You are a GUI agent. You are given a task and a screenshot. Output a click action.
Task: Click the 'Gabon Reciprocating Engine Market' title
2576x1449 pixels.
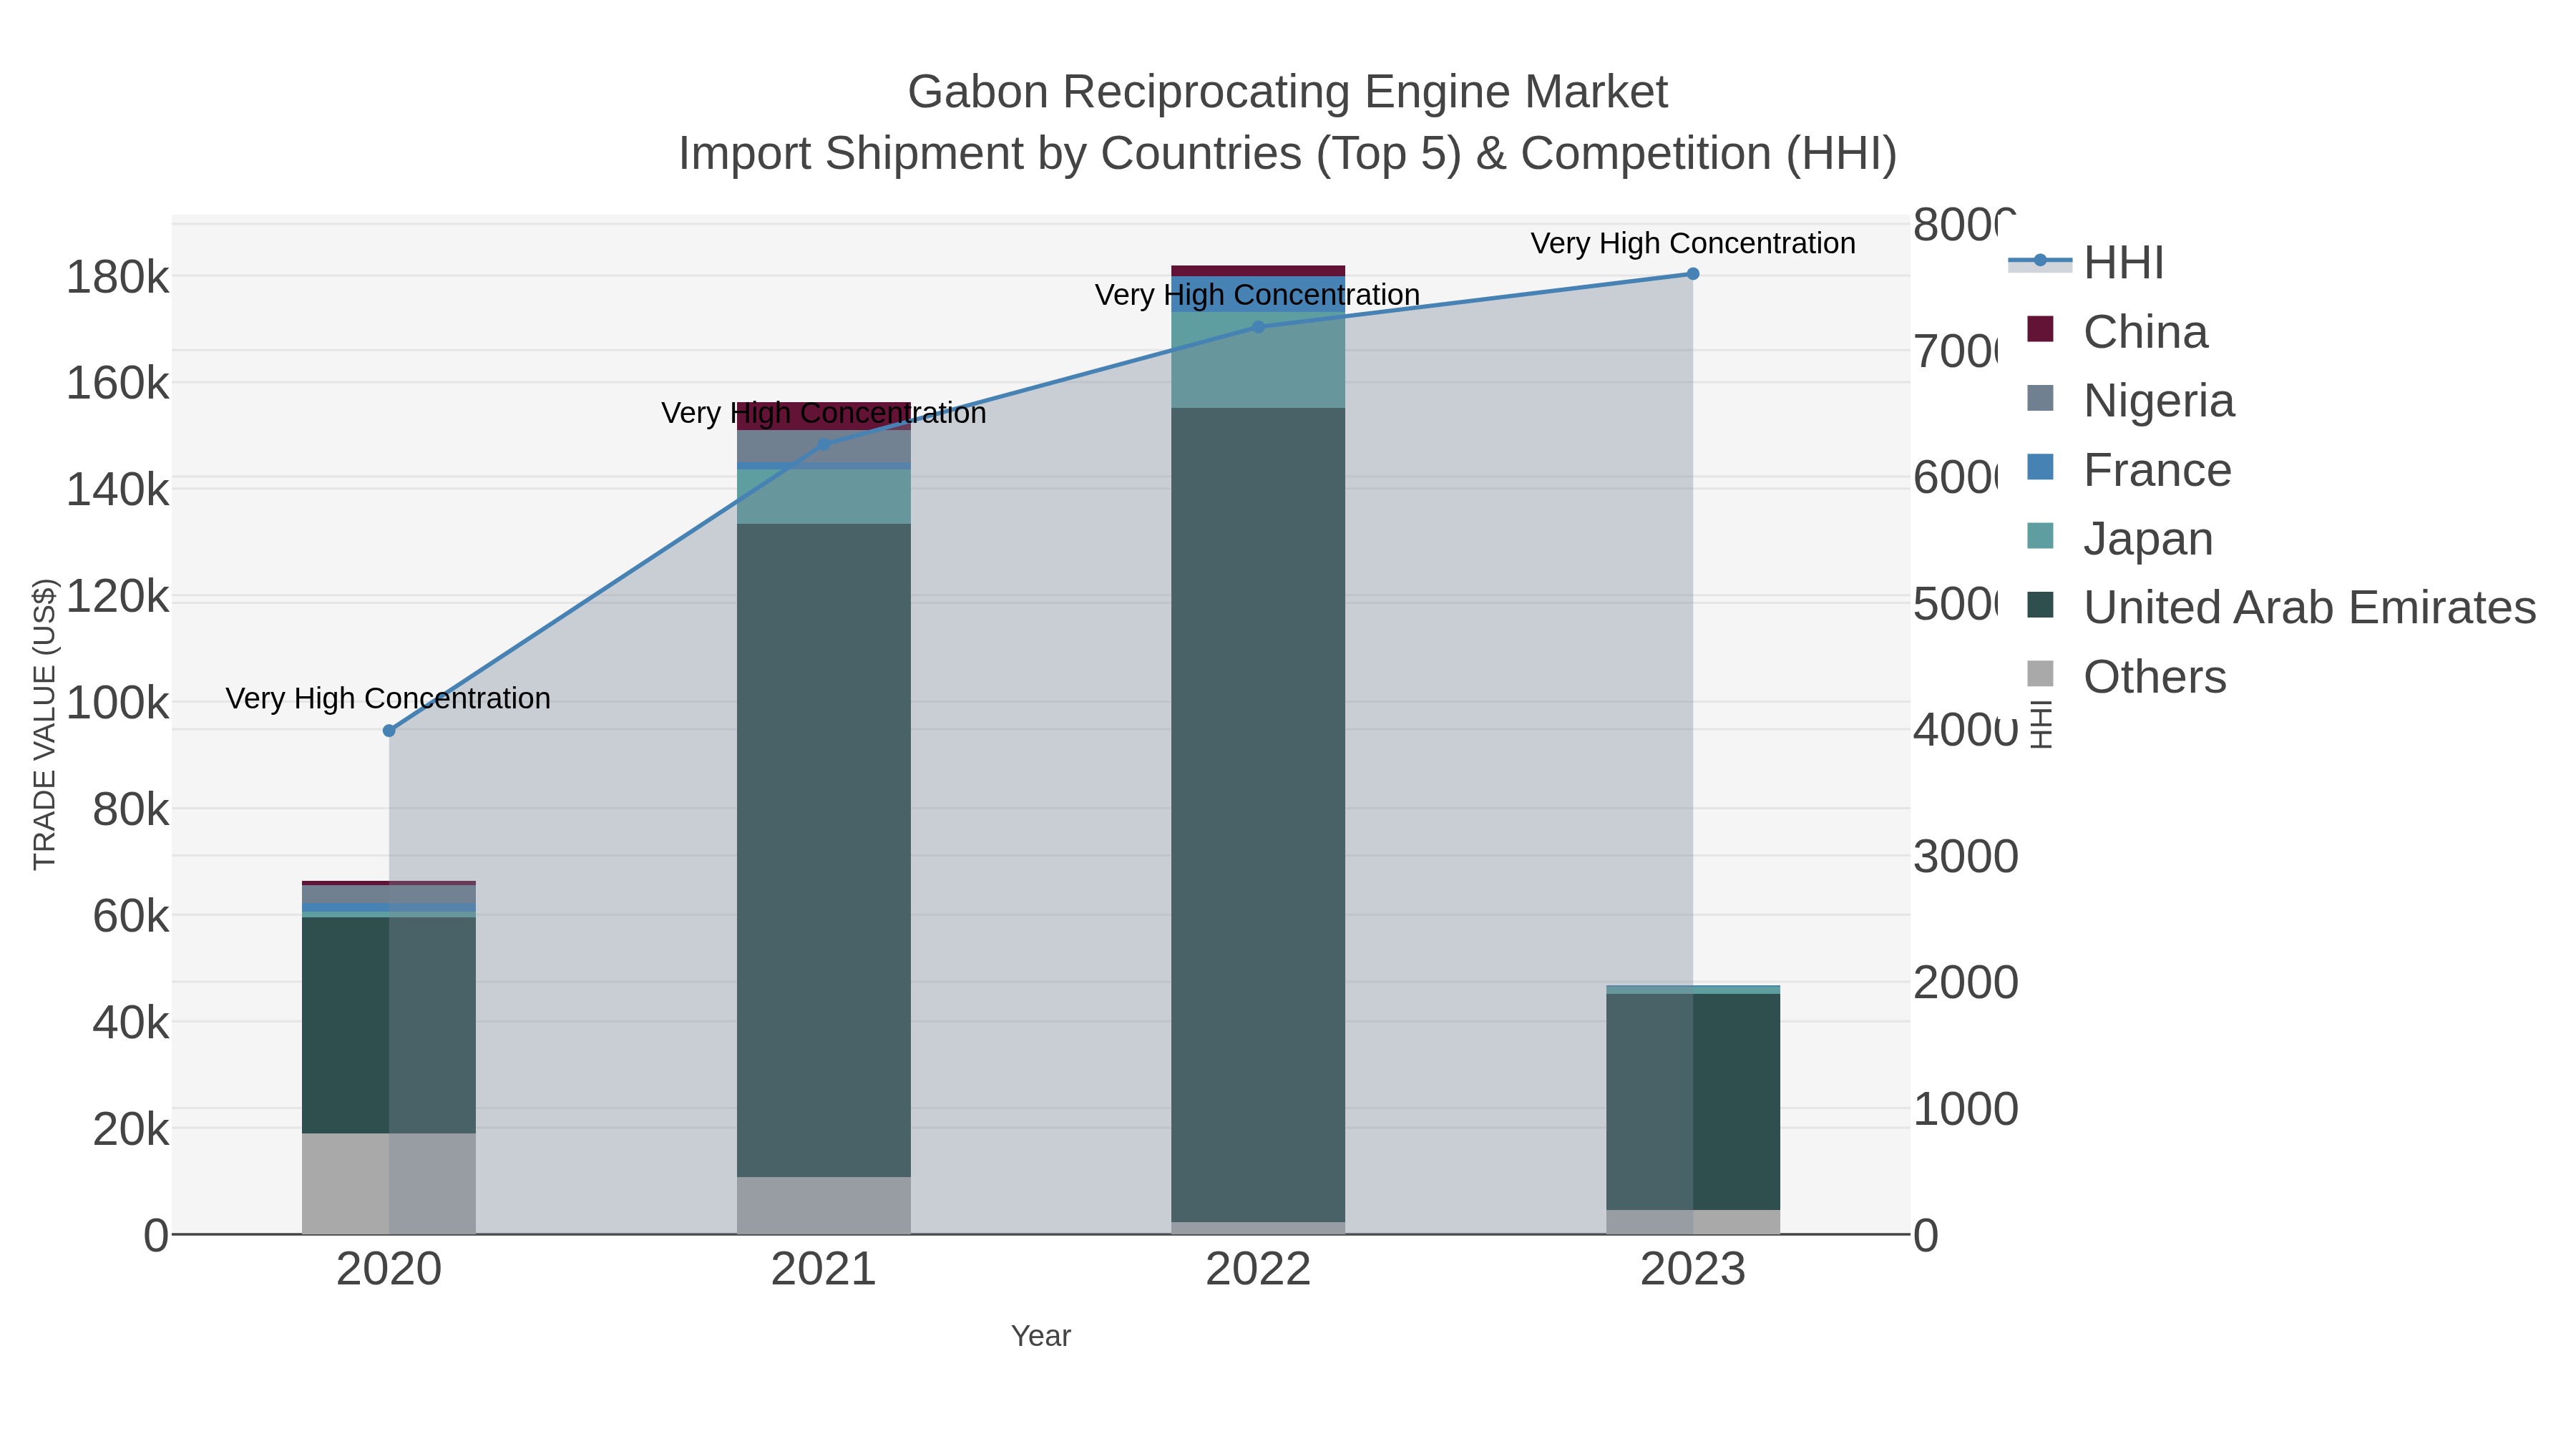point(1288,92)
